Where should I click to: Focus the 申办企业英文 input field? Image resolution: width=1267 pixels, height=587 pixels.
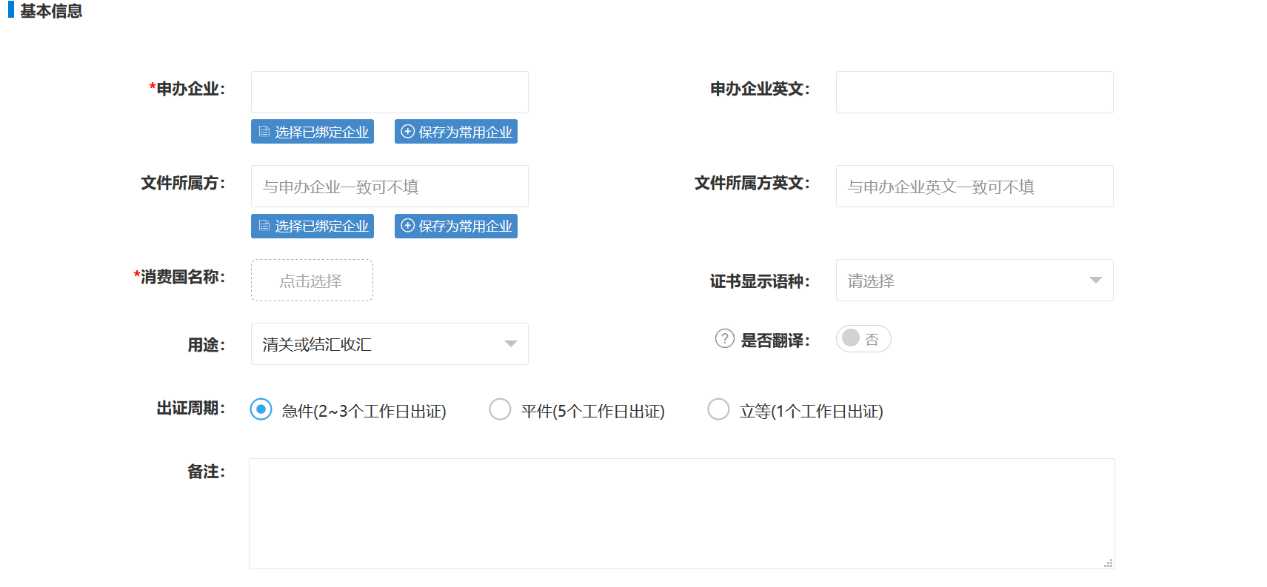pos(975,92)
